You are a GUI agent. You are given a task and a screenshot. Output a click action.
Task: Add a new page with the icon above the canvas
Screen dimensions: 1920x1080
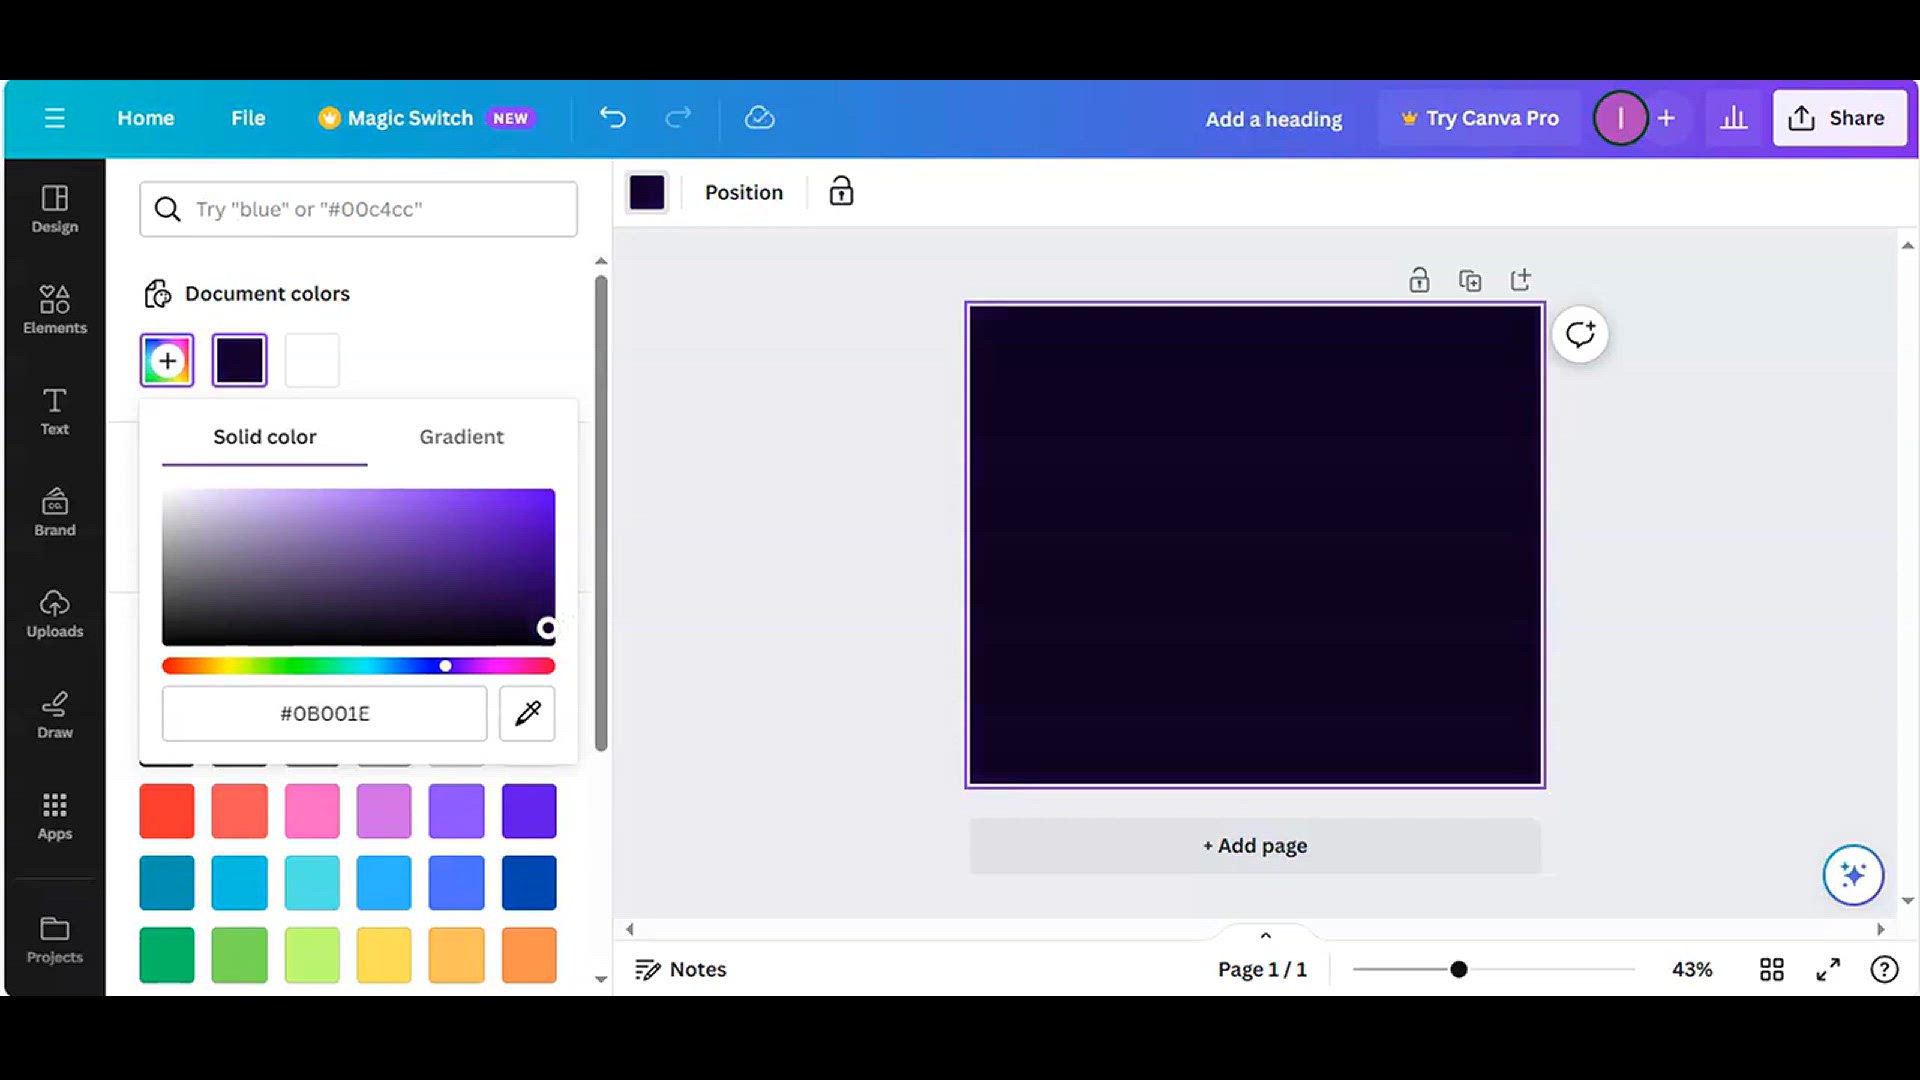[x=1521, y=280]
